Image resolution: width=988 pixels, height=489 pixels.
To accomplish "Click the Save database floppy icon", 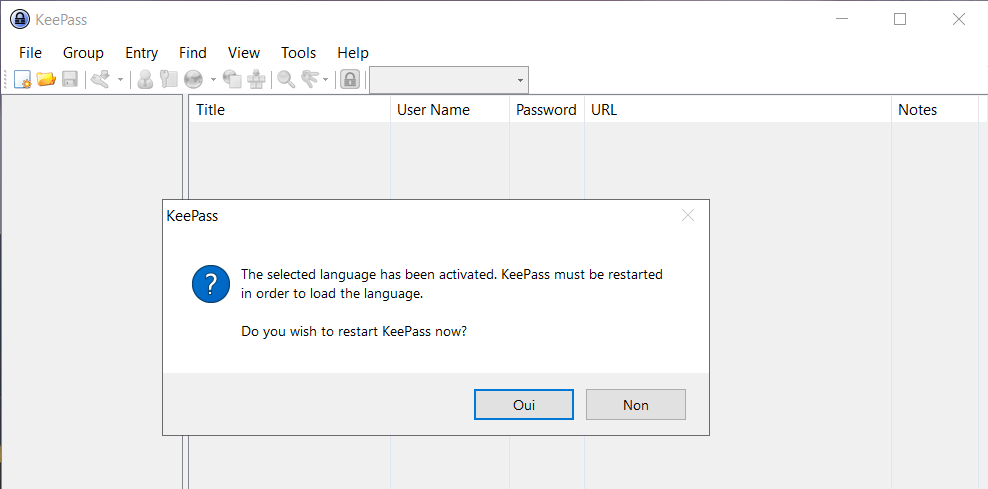I will pos(70,80).
